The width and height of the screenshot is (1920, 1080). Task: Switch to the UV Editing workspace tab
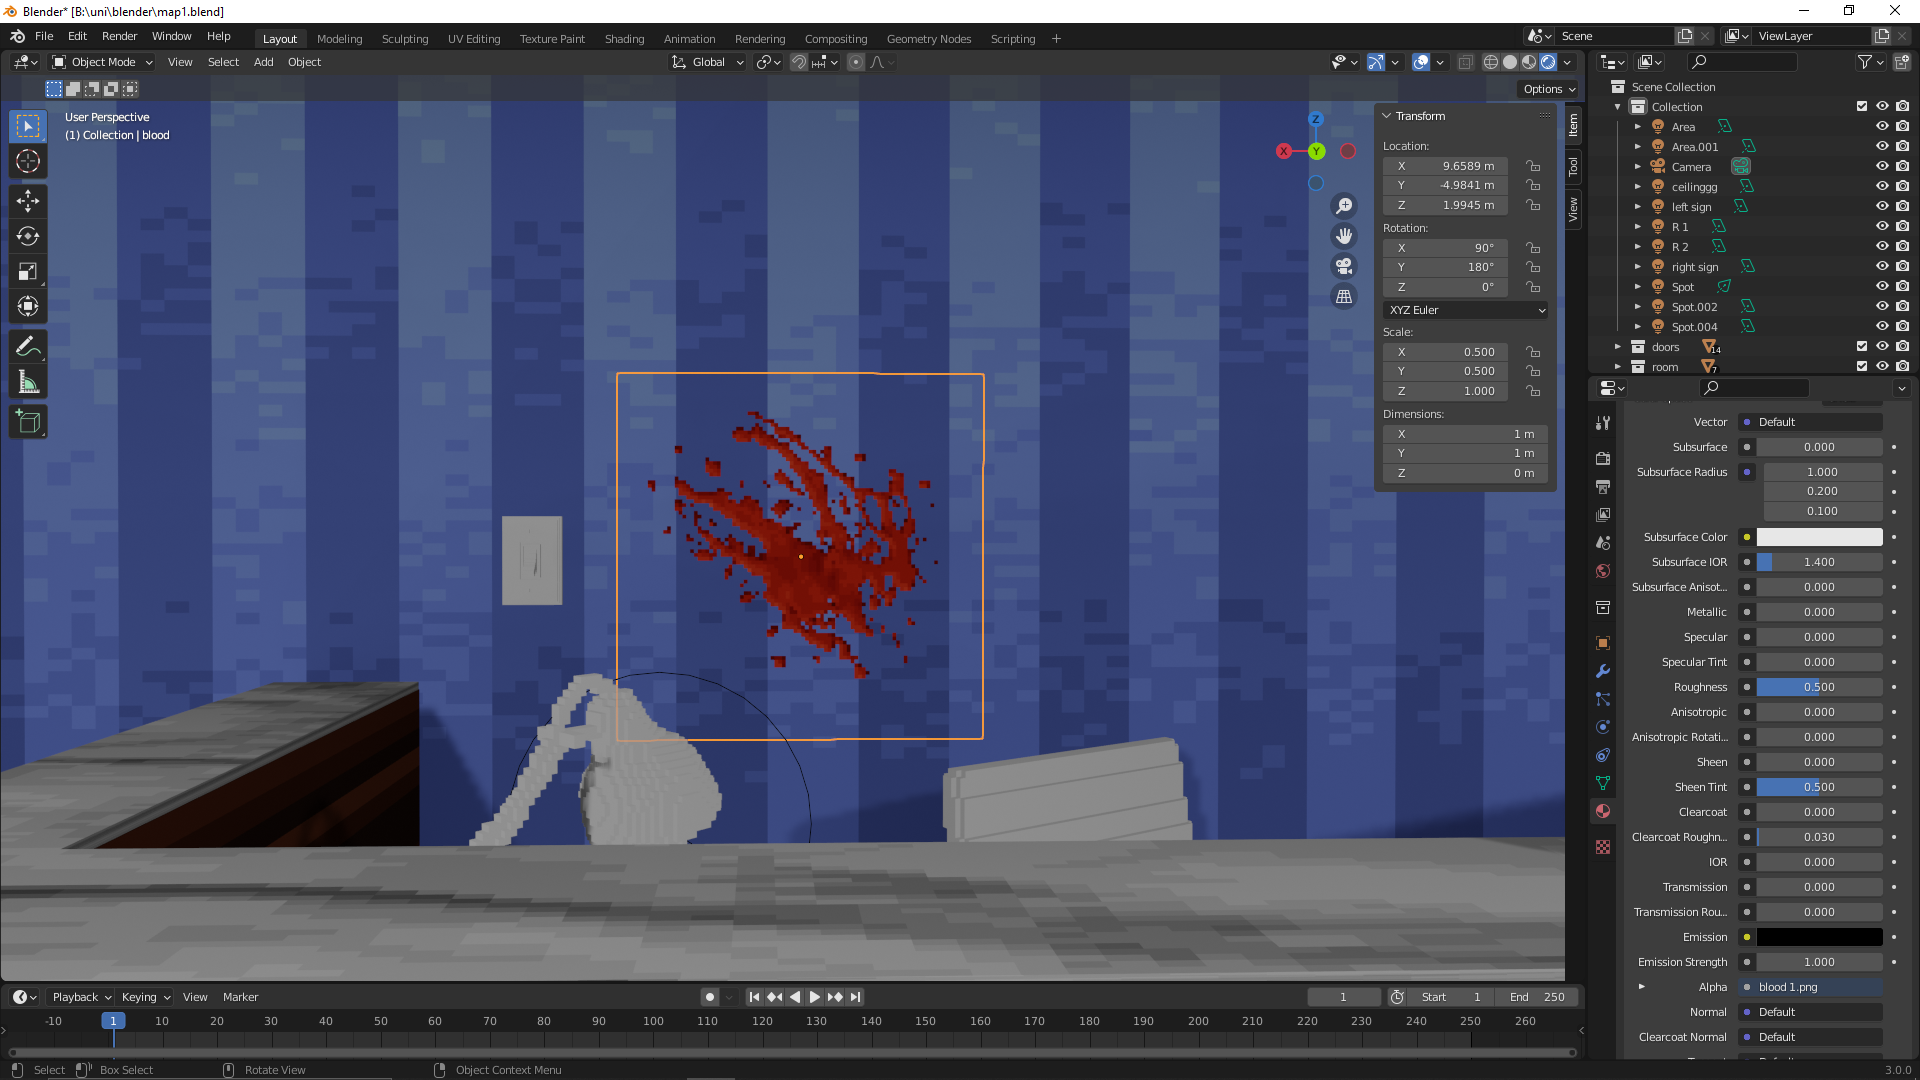[474, 39]
